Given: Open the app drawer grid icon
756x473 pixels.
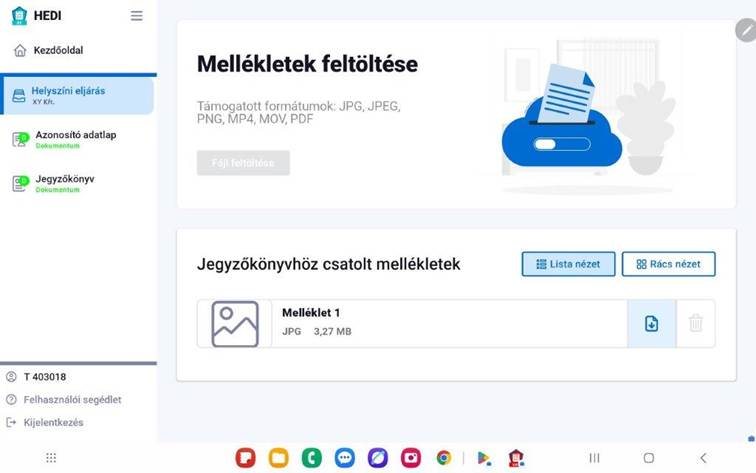Looking at the screenshot, I should [x=51, y=458].
